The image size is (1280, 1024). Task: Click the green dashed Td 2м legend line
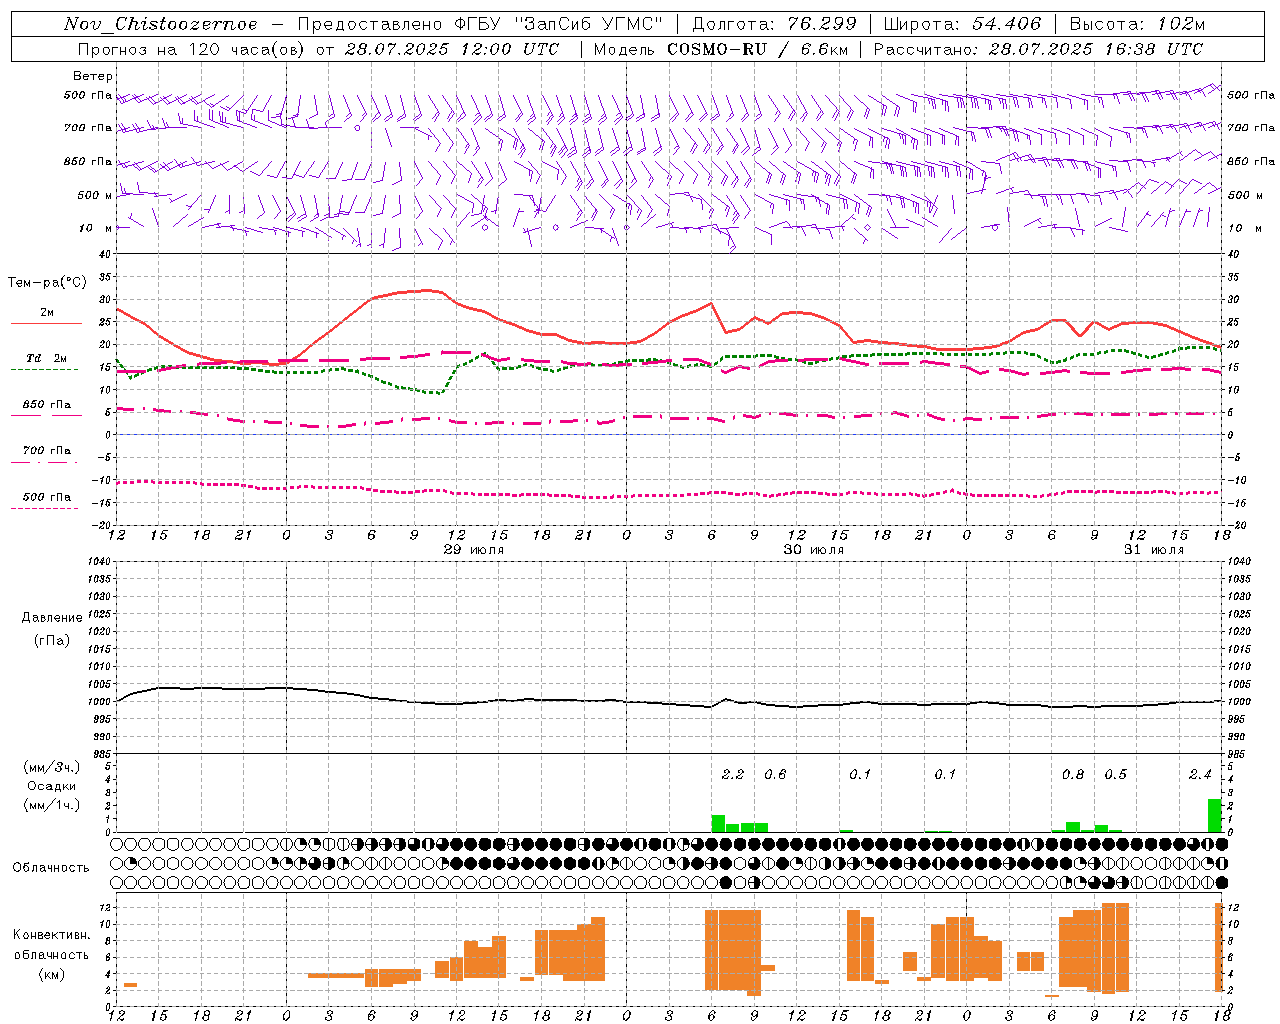(x=46, y=369)
